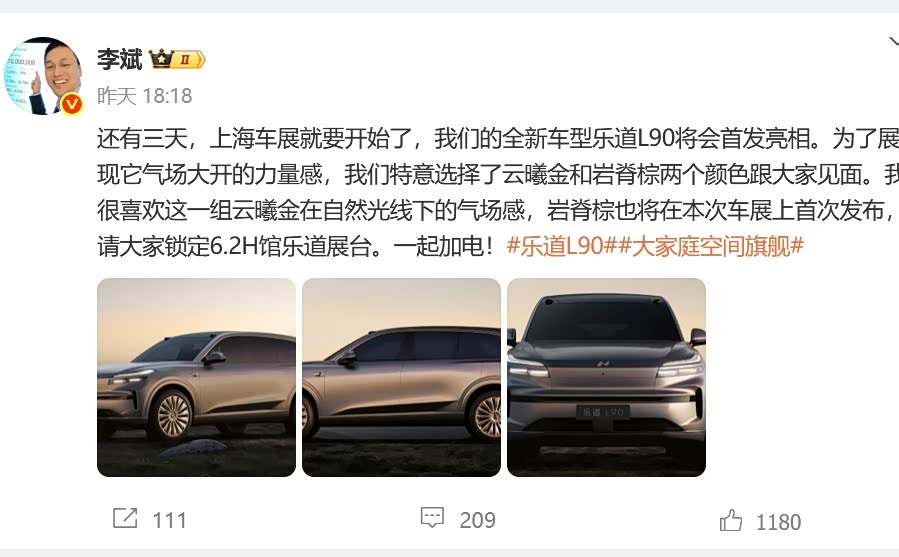View post timestamp 昨天 18:18
The image size is (899, 557).
click(144, 96)
